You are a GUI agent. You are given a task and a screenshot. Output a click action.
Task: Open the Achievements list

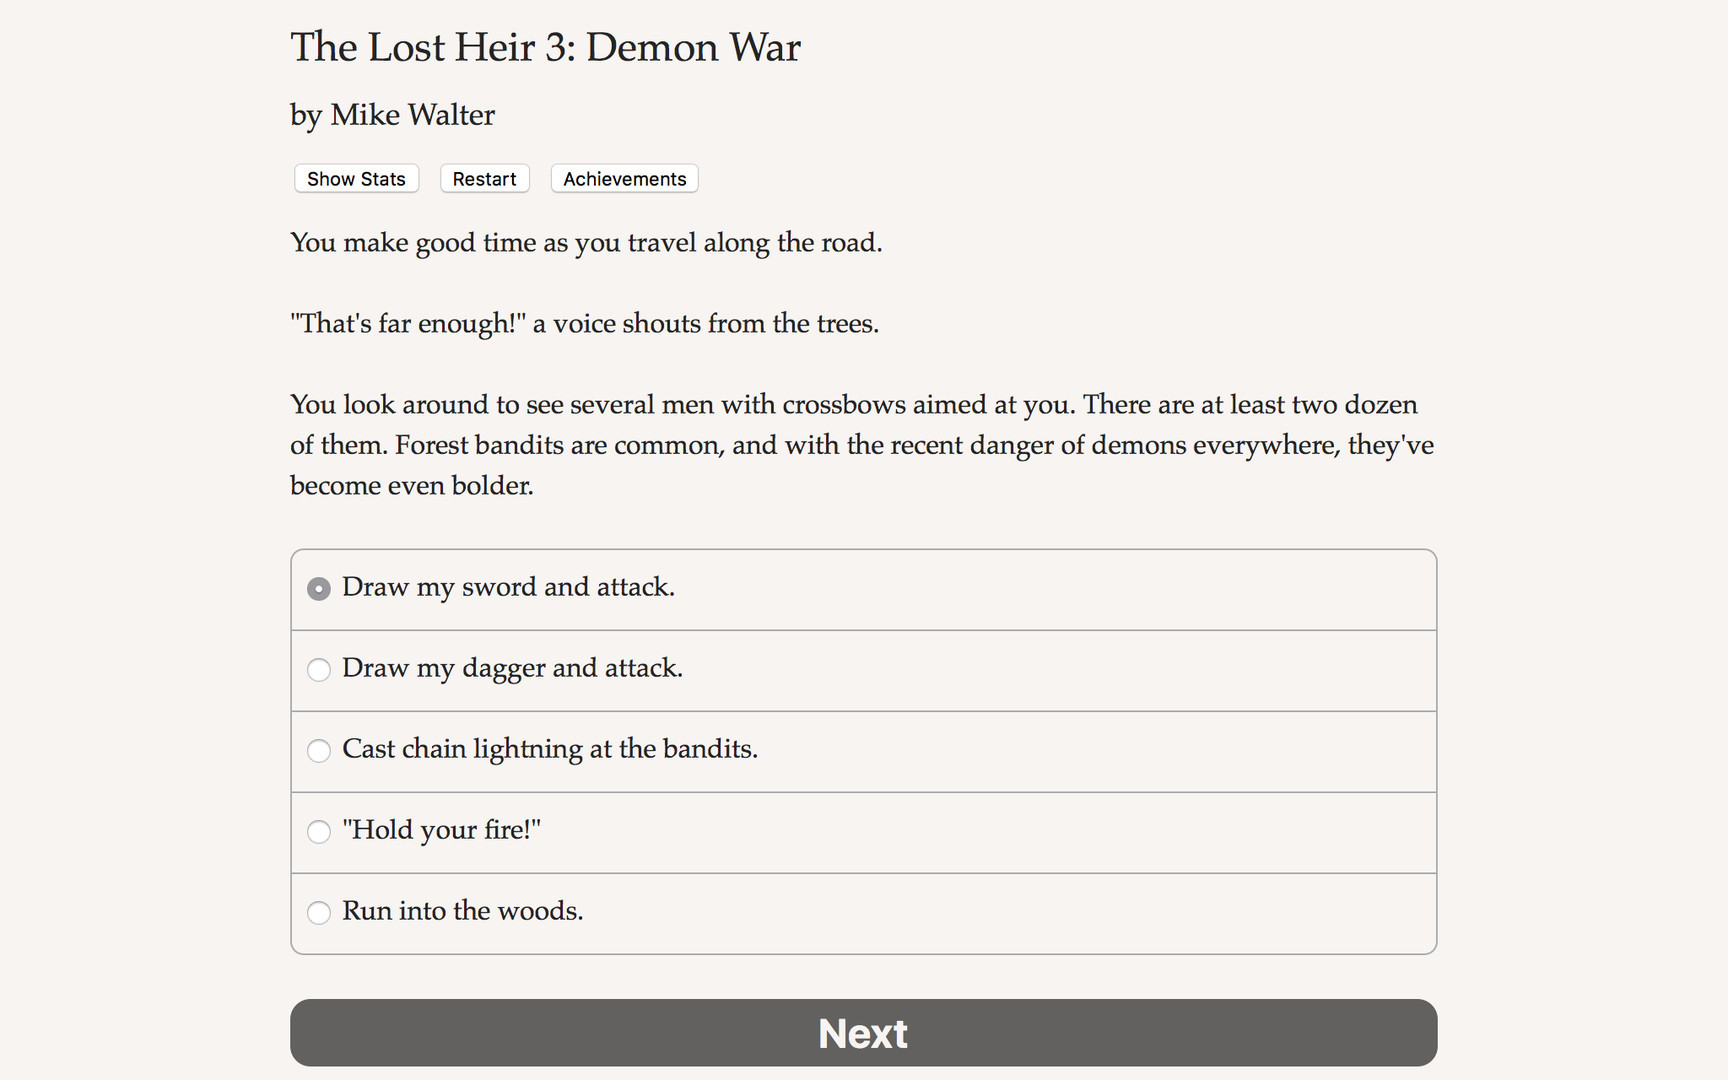(x=624, y=178)
